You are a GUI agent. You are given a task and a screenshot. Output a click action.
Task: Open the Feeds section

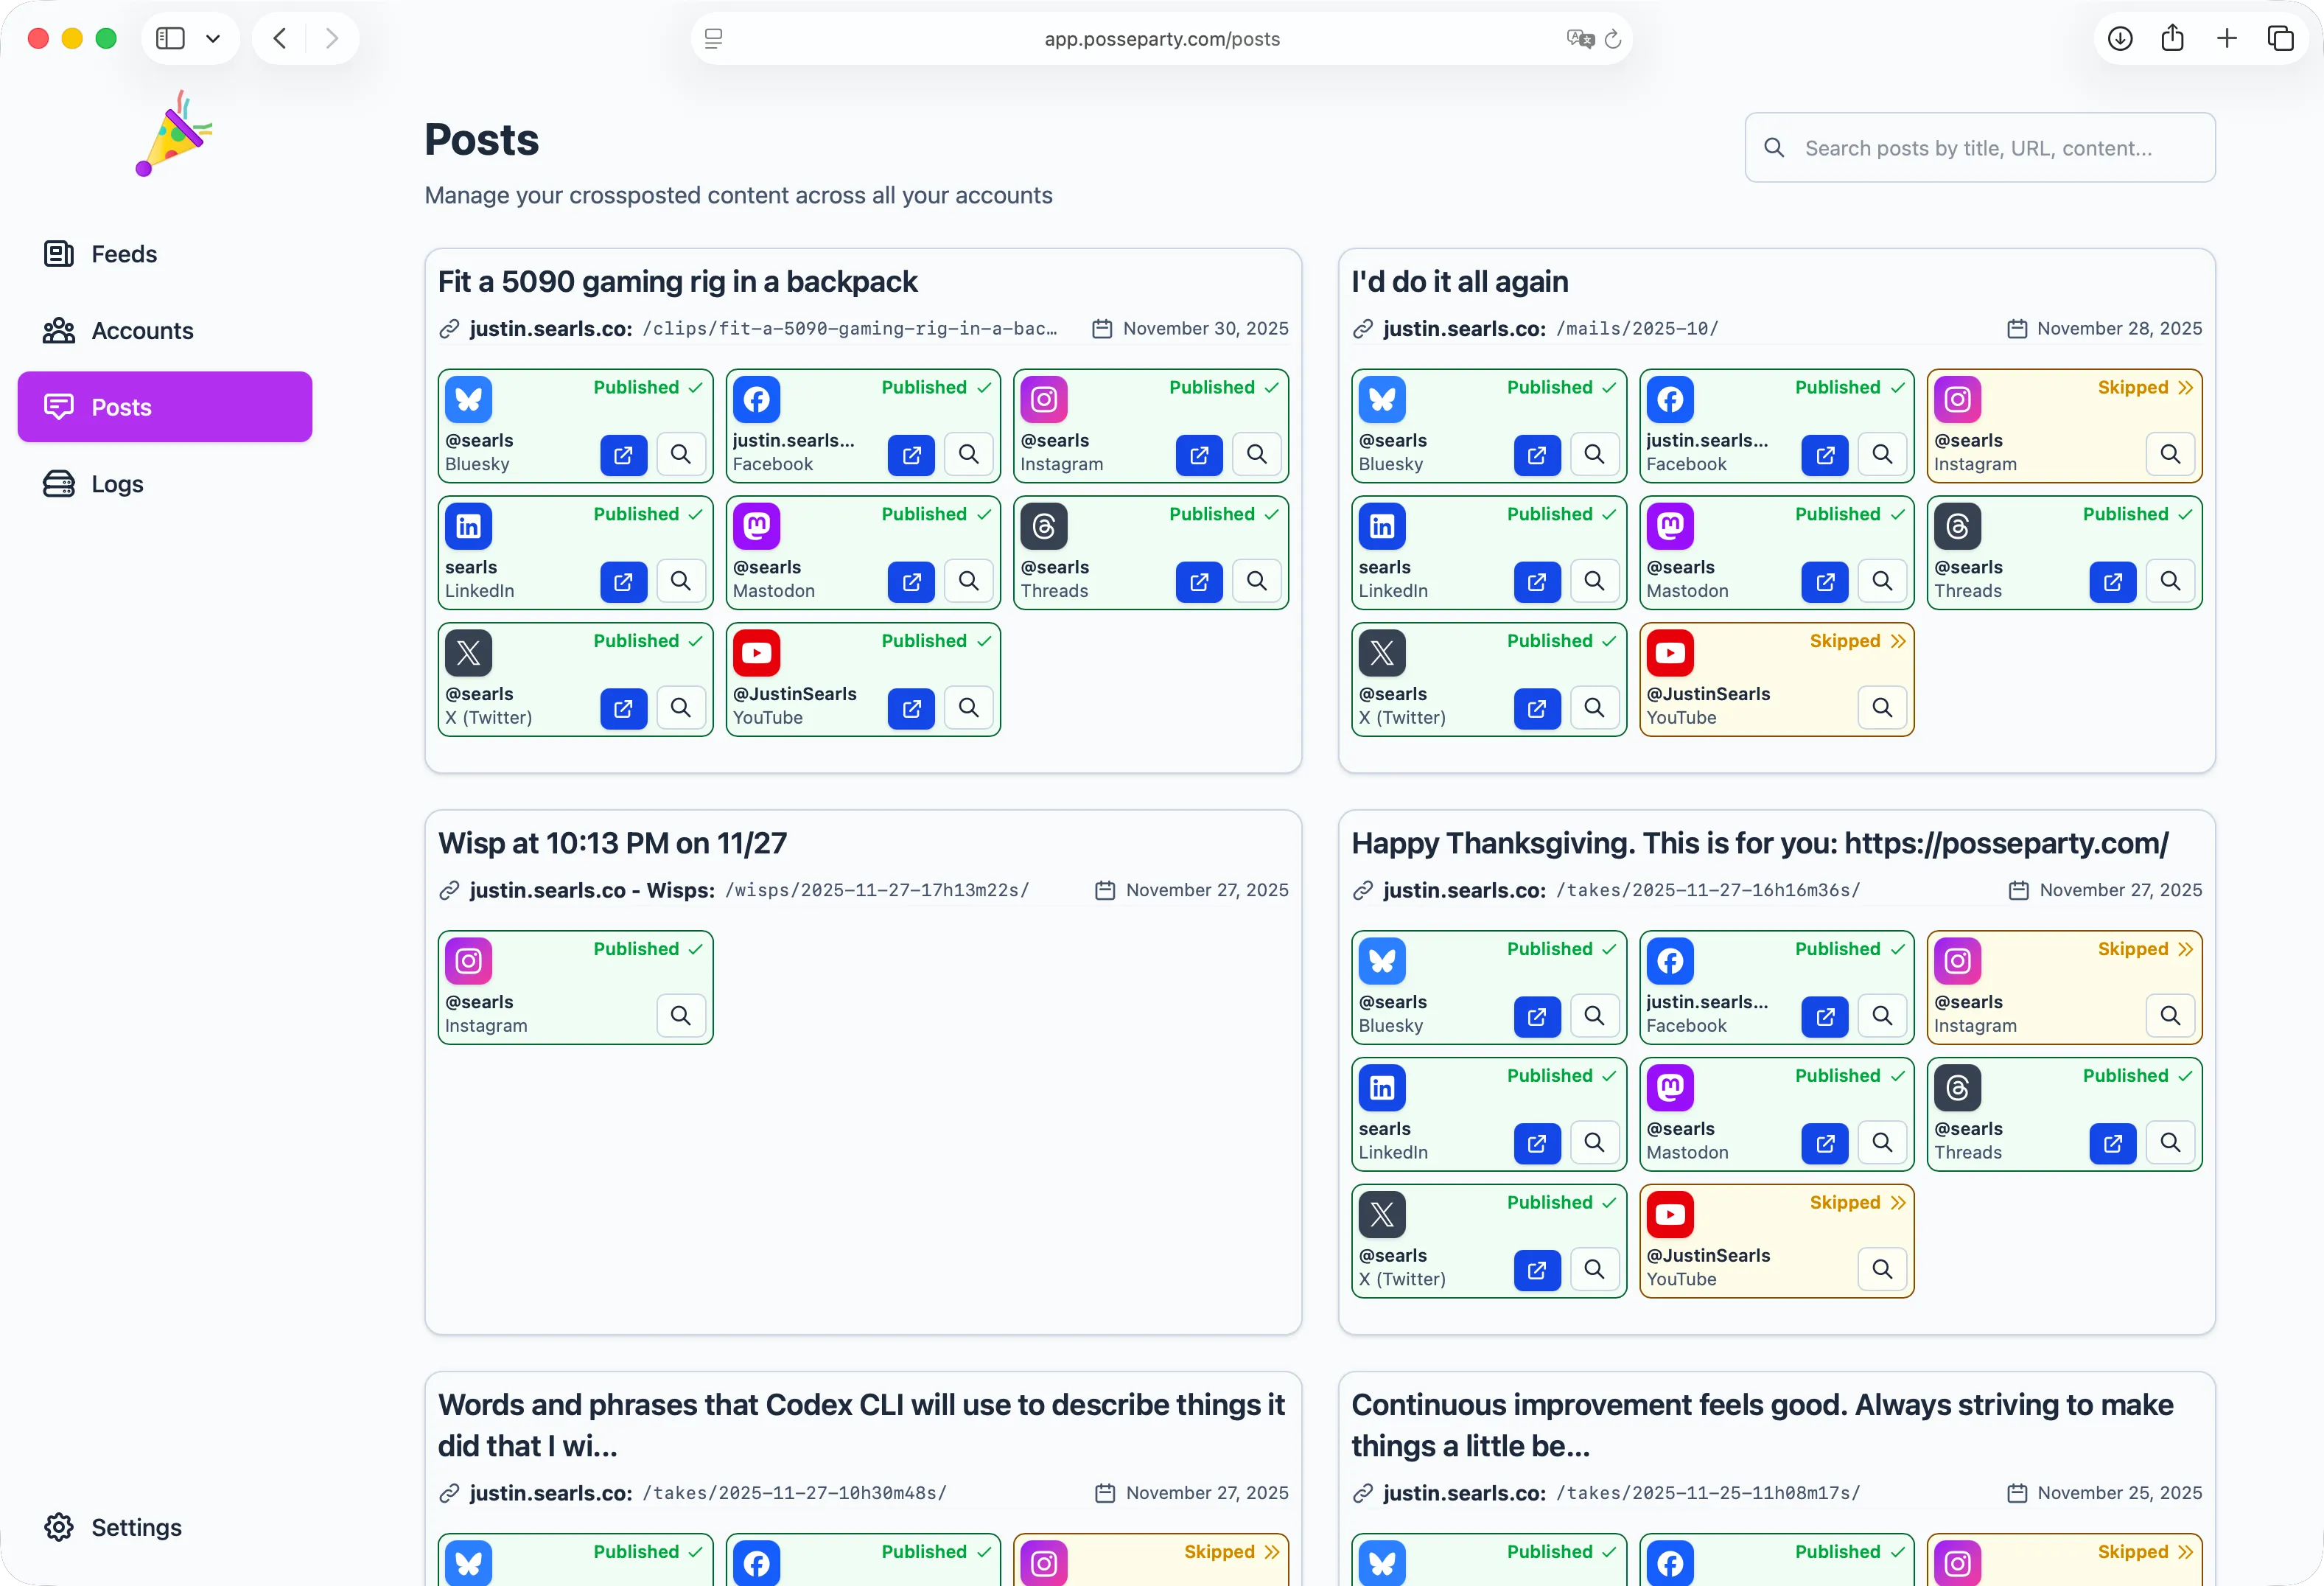click(123, 254)
